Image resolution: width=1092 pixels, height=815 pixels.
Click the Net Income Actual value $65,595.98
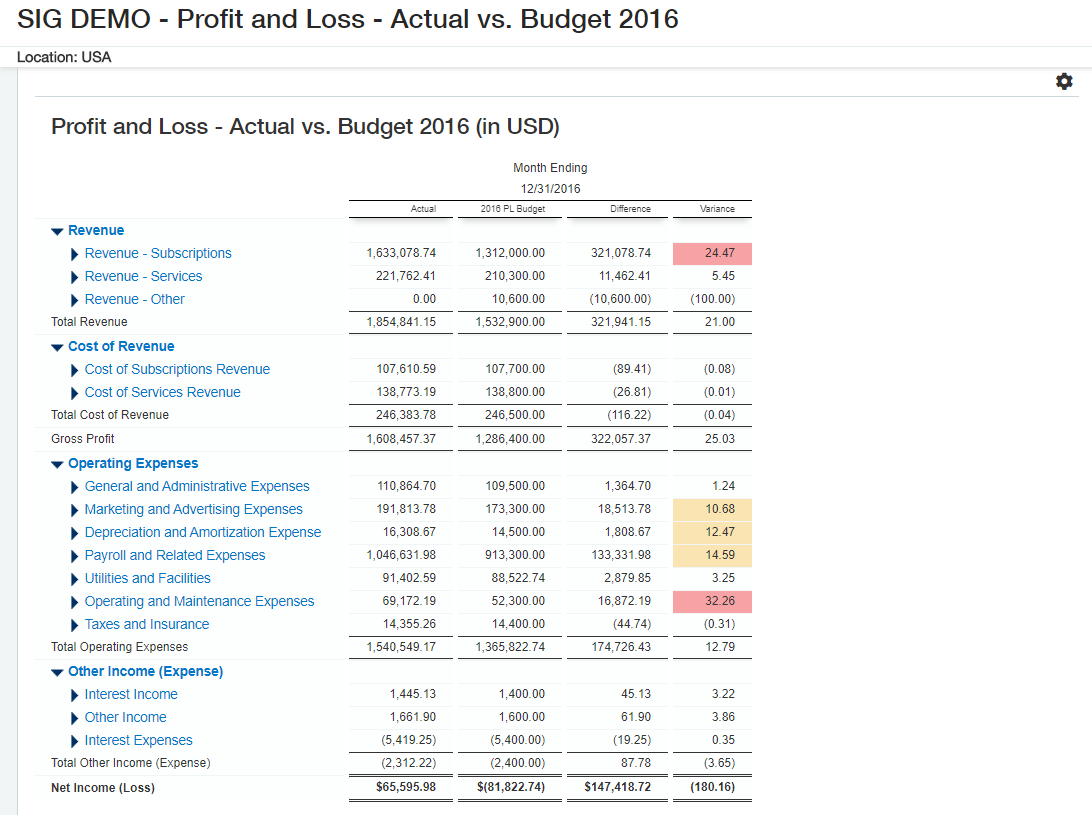click(399, 788)
